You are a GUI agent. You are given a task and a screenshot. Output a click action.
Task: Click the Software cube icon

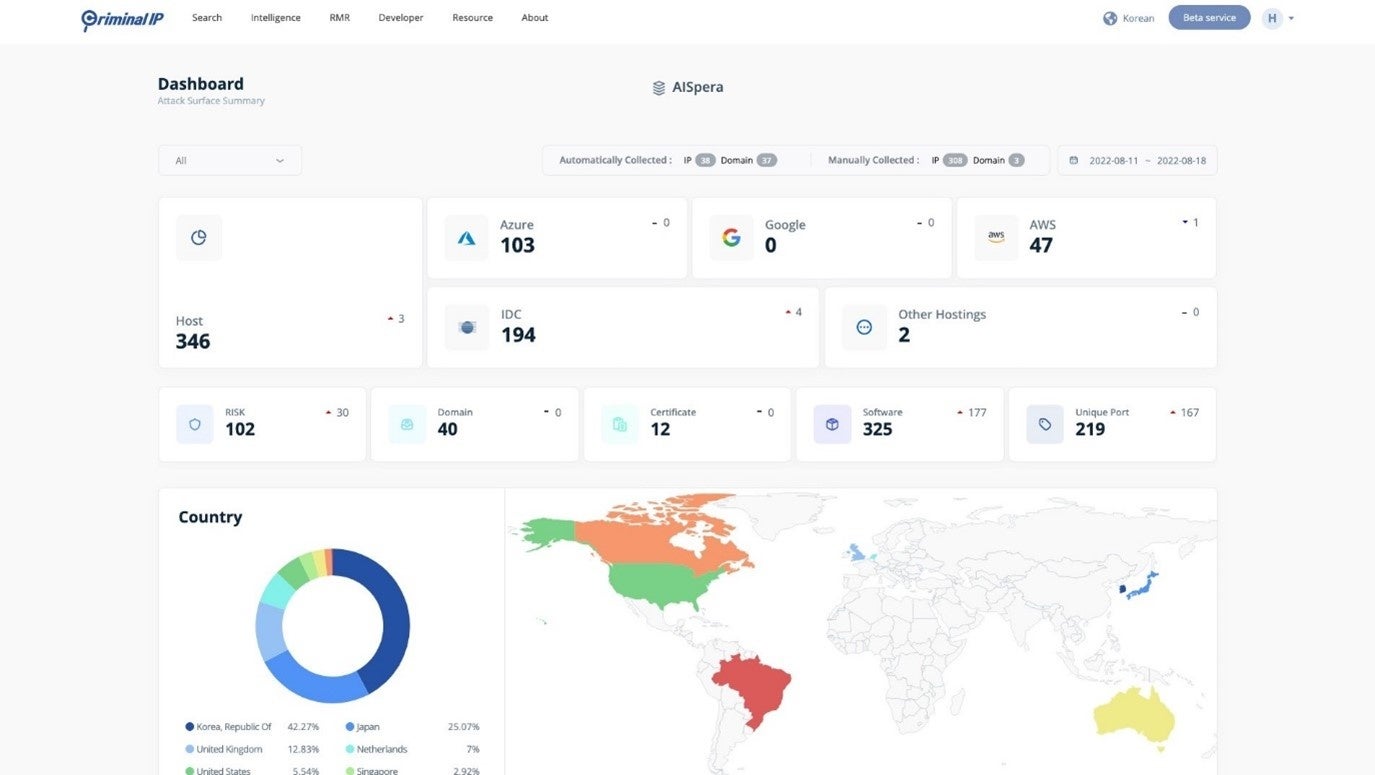(x=832, y=424)
